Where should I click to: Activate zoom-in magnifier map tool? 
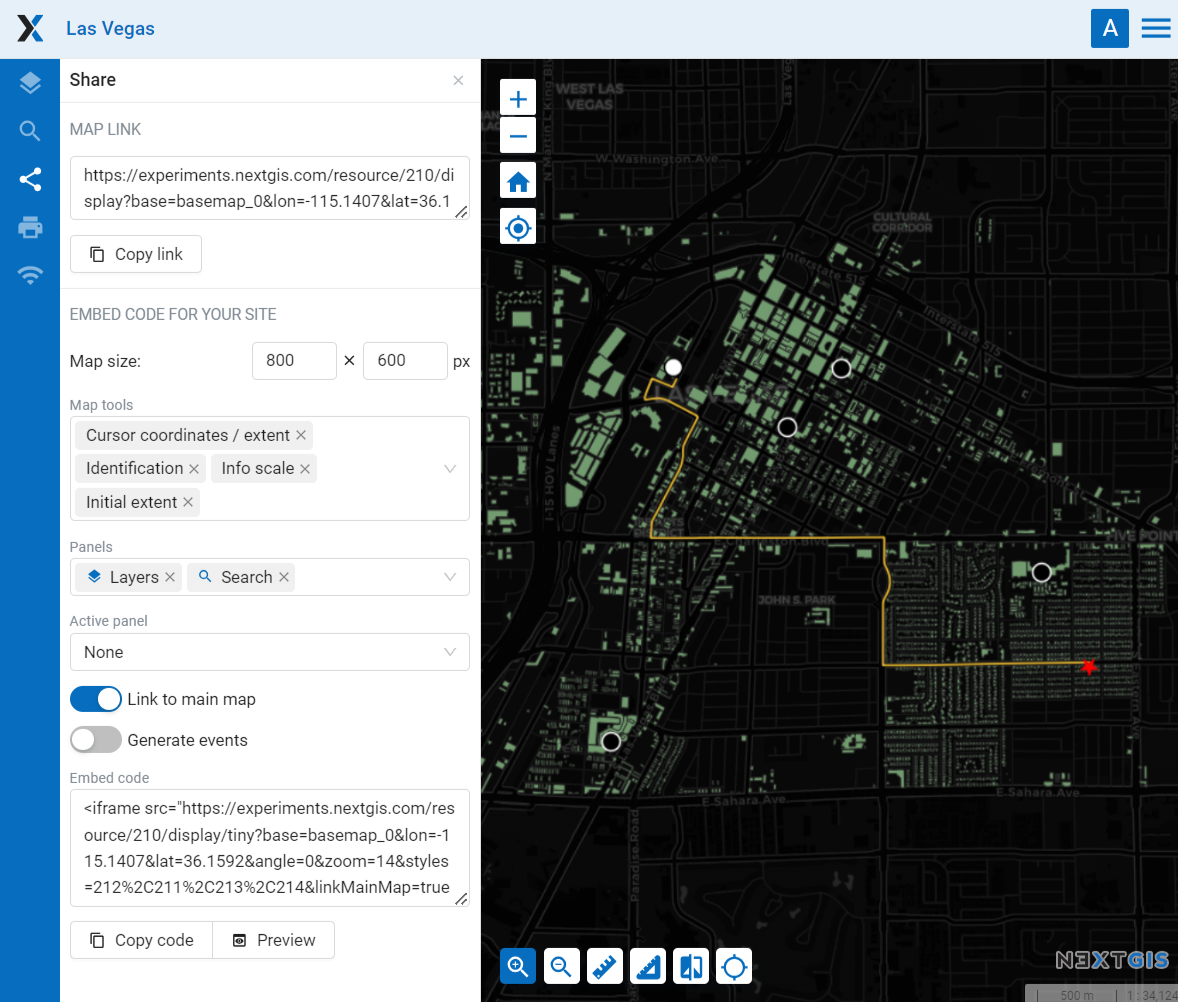[518, 966]
